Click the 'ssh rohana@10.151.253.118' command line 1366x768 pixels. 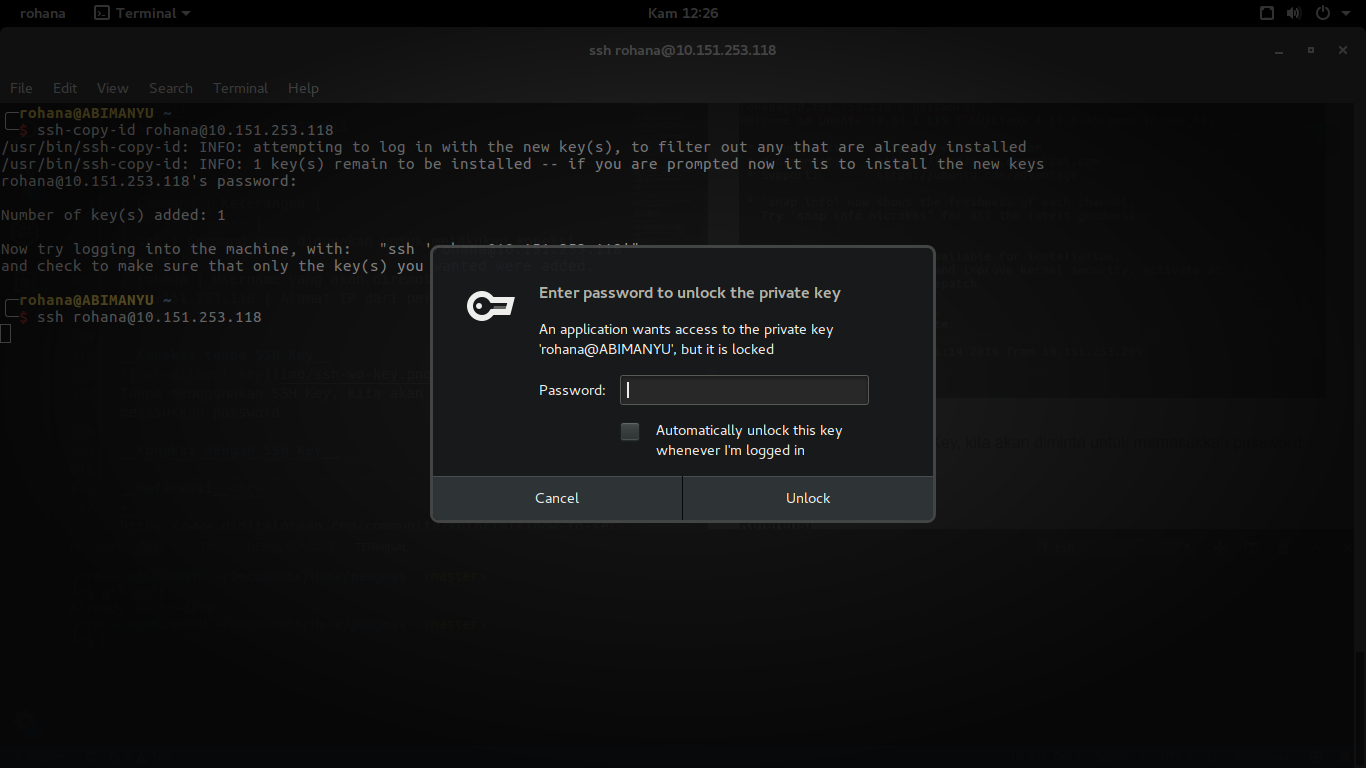[149, 317]
